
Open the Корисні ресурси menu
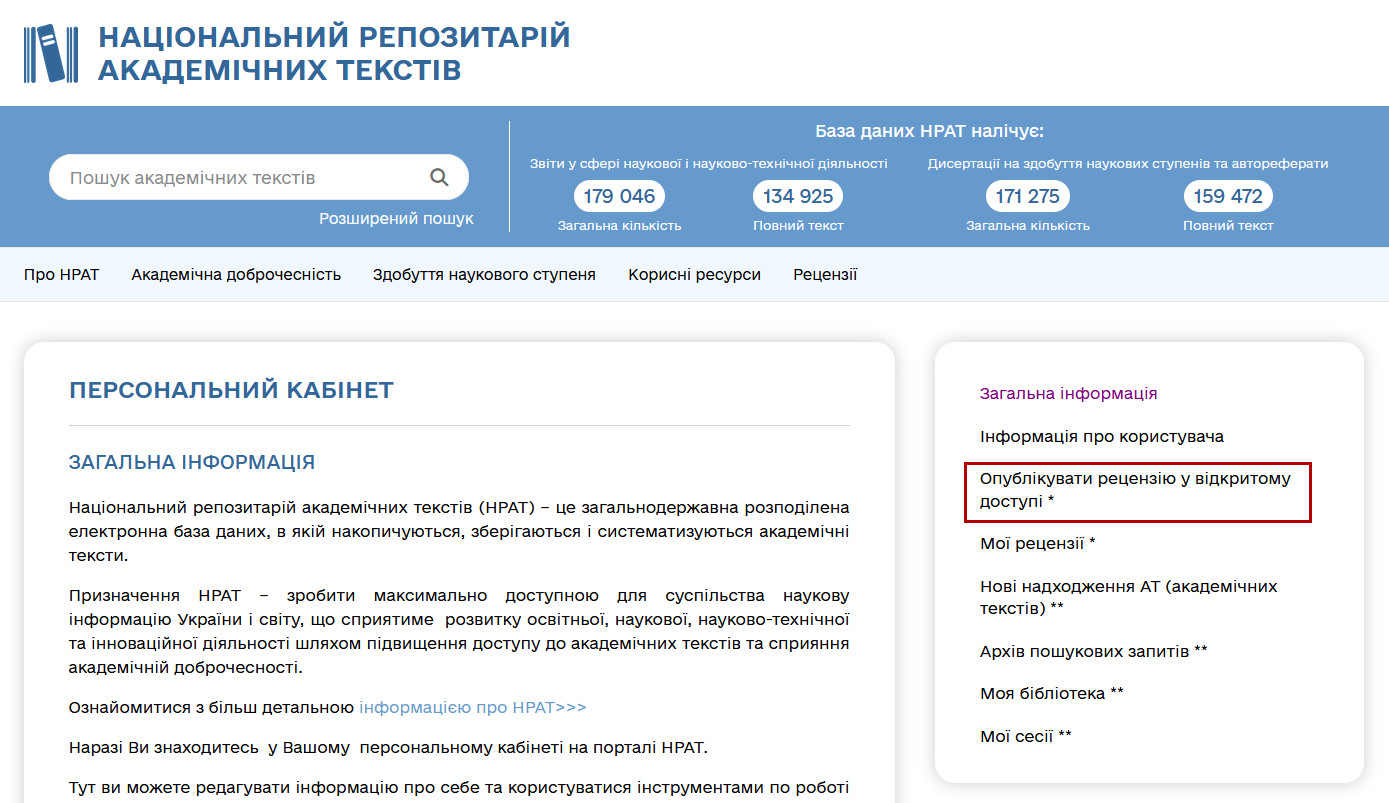click(x=694, y=274)
